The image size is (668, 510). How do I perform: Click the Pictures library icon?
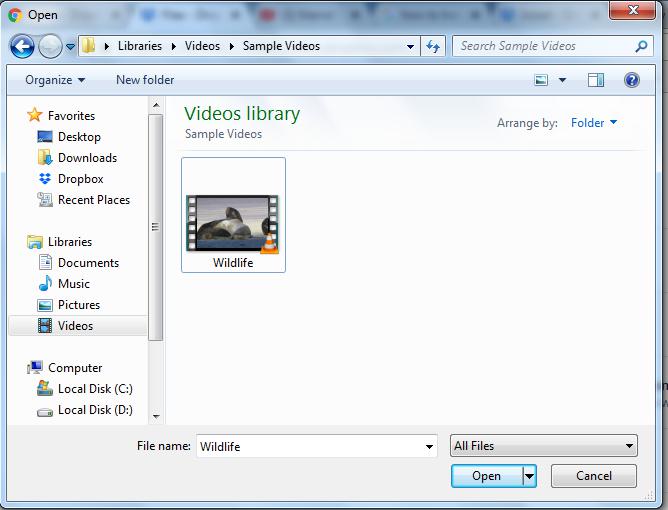pyautogui.click(x=45, y=305)
